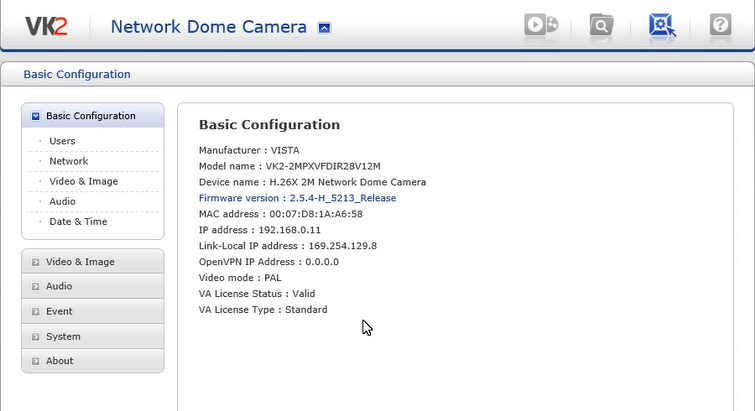This screenshot has height=411, width=755.
Task: Click the VA License Type : Standard line
Action: pos(263,309)
